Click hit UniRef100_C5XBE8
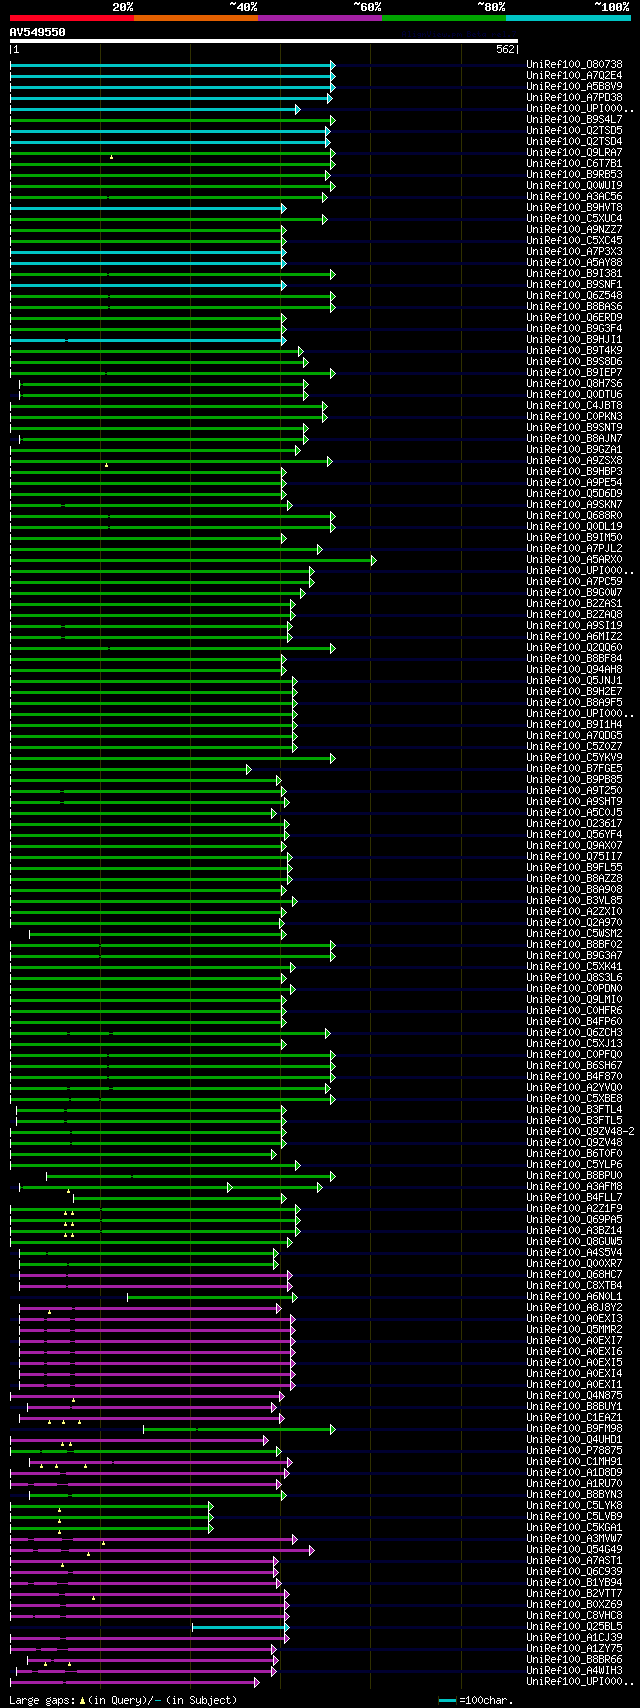This screenshot has height=1708, width=640. [574, 1099]
